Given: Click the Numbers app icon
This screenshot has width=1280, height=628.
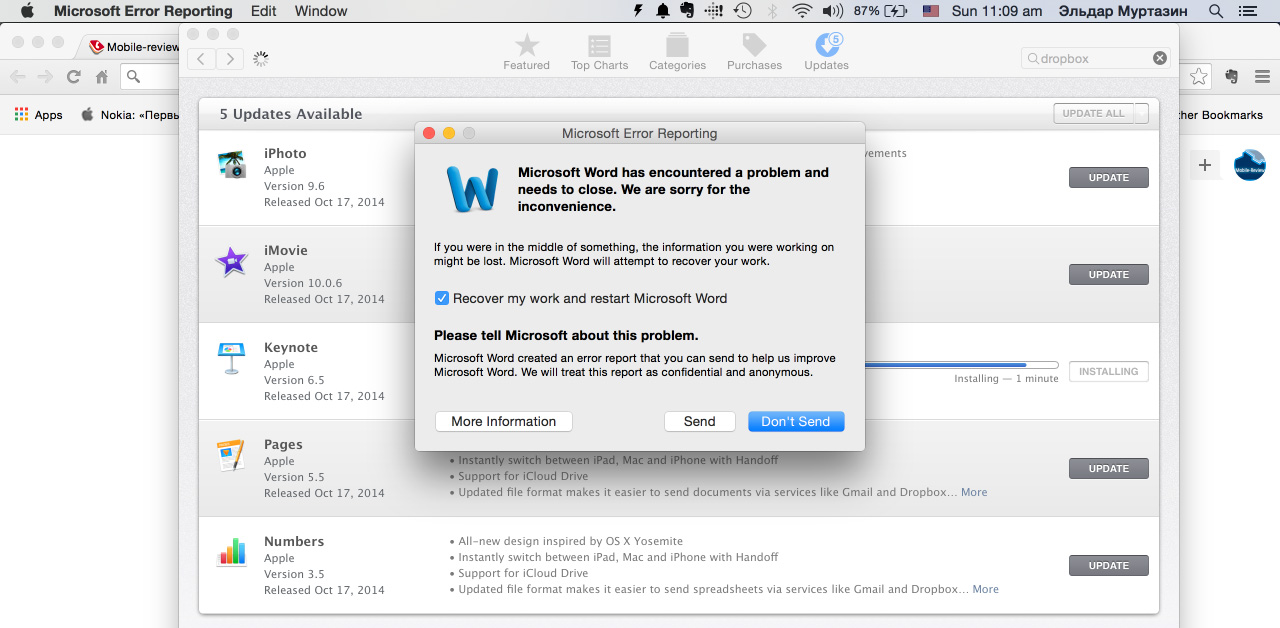Looking at the screenshot, I should click(232, 552).
